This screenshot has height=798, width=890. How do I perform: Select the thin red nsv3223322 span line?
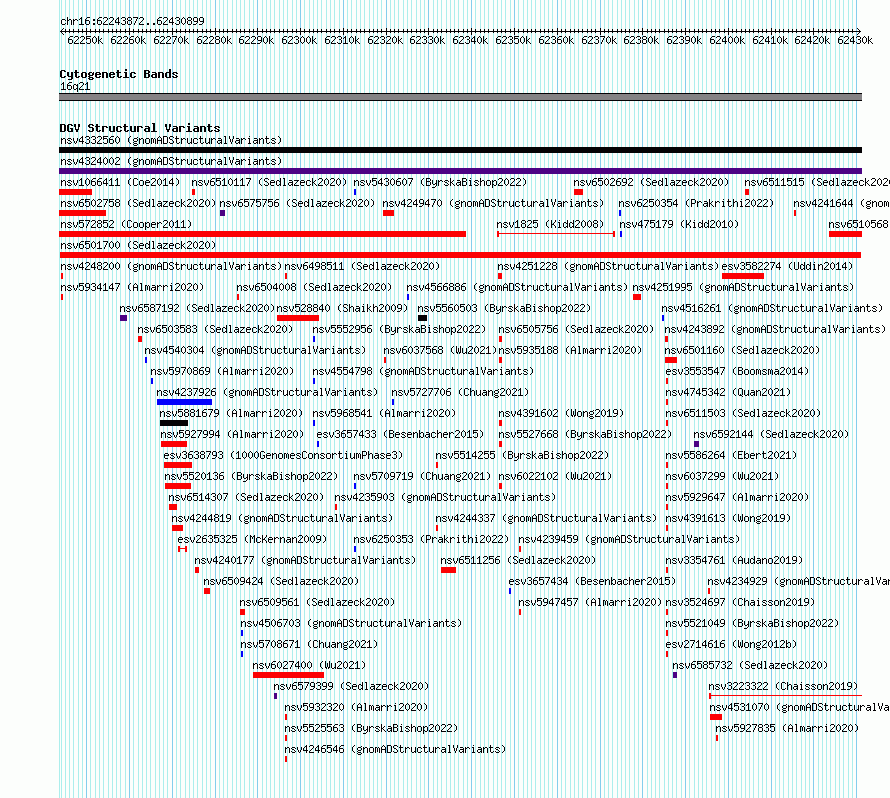(786, 695)
